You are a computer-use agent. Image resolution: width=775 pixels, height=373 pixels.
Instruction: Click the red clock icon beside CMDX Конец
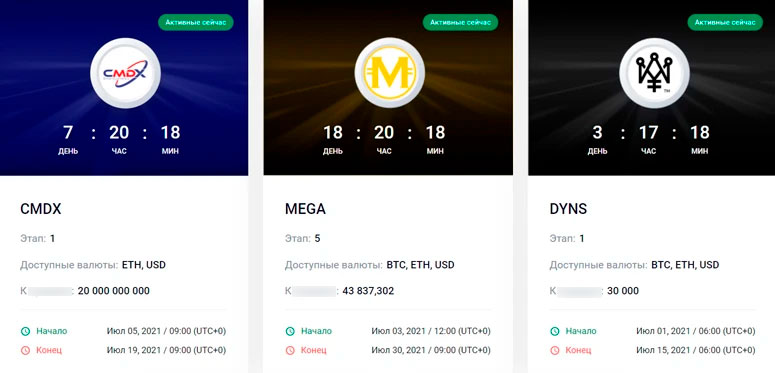coord(25,350)
